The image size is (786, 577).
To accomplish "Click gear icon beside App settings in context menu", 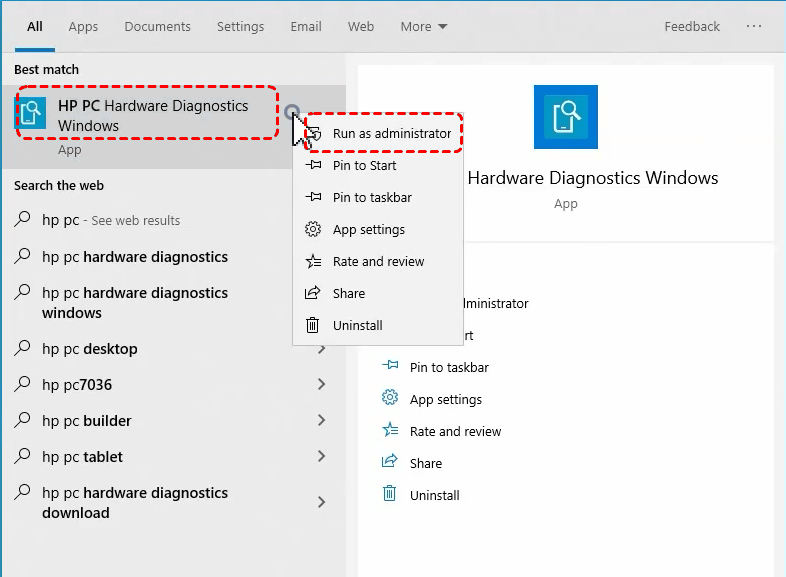I will [313, 229].
